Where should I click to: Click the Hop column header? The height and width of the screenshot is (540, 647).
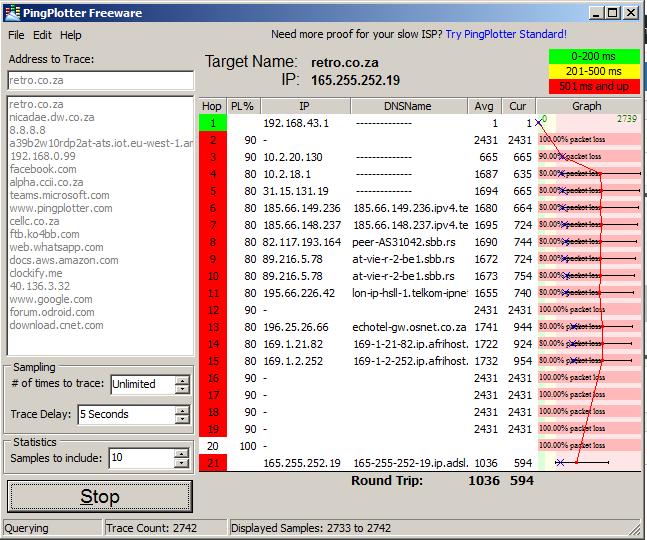212,106
